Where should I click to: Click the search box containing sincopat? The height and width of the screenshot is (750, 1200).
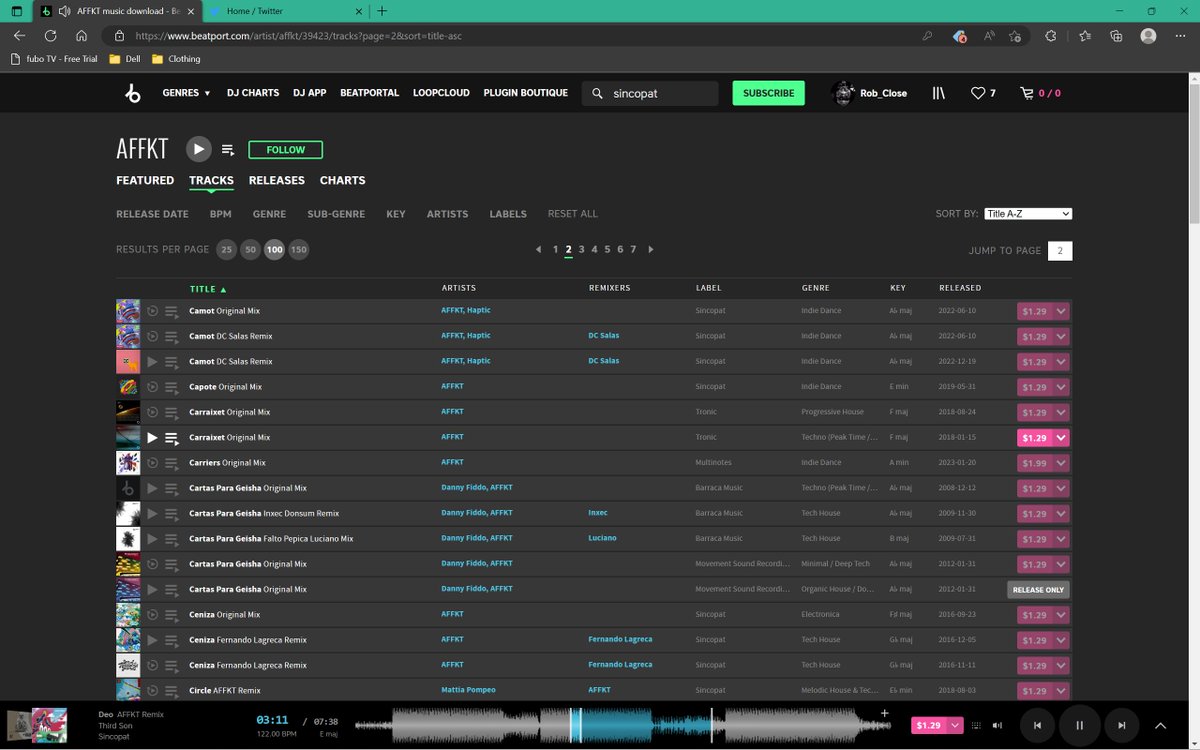click(x=650, y=93)
